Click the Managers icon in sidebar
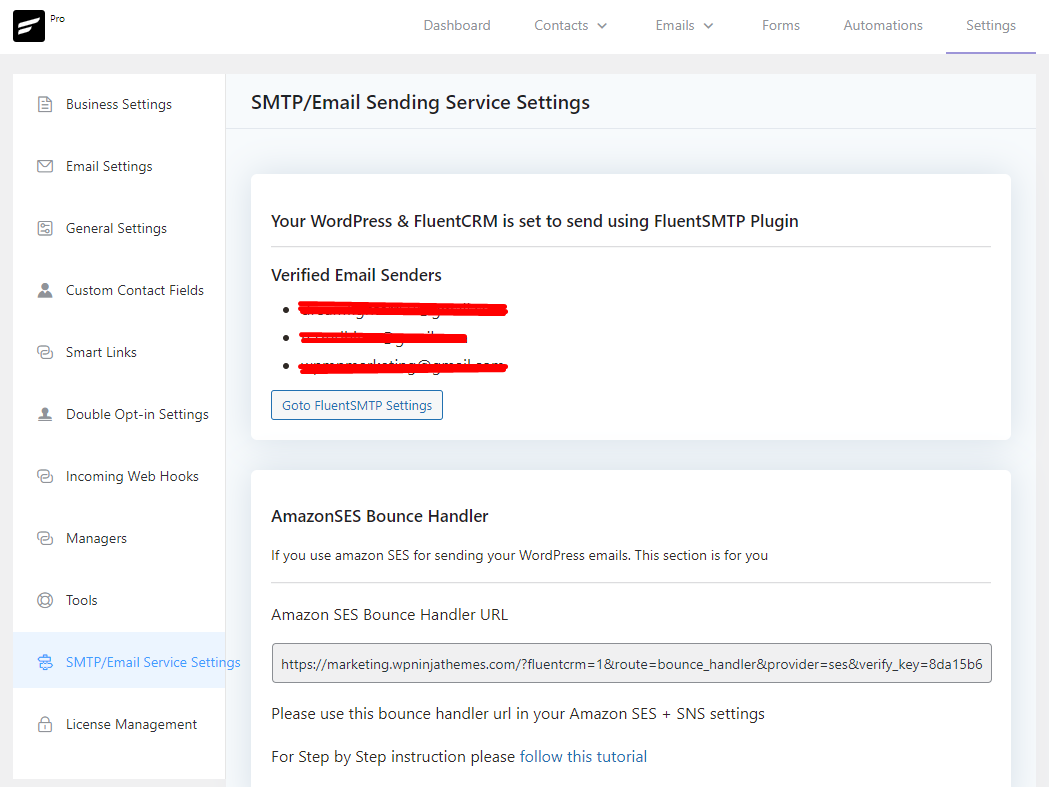 pos(45,538)
